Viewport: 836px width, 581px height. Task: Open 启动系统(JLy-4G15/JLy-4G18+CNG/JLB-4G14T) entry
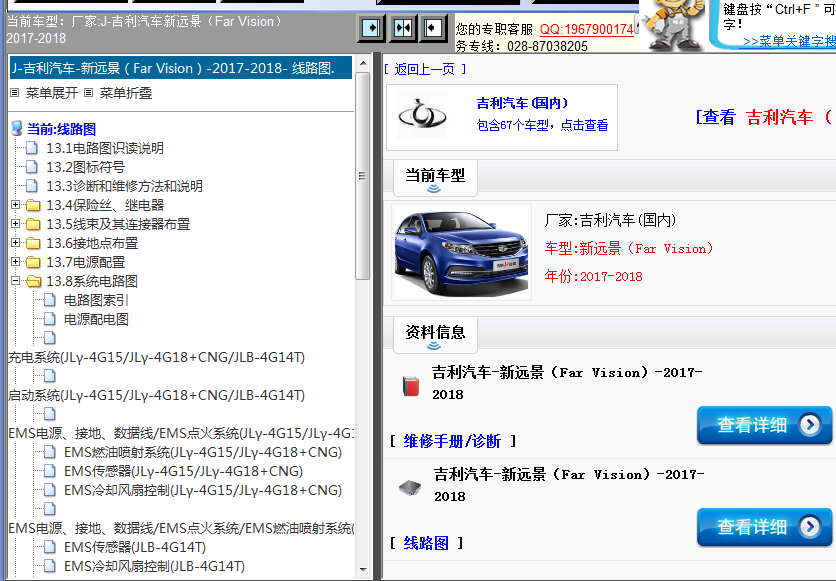[x=156, y=395]
